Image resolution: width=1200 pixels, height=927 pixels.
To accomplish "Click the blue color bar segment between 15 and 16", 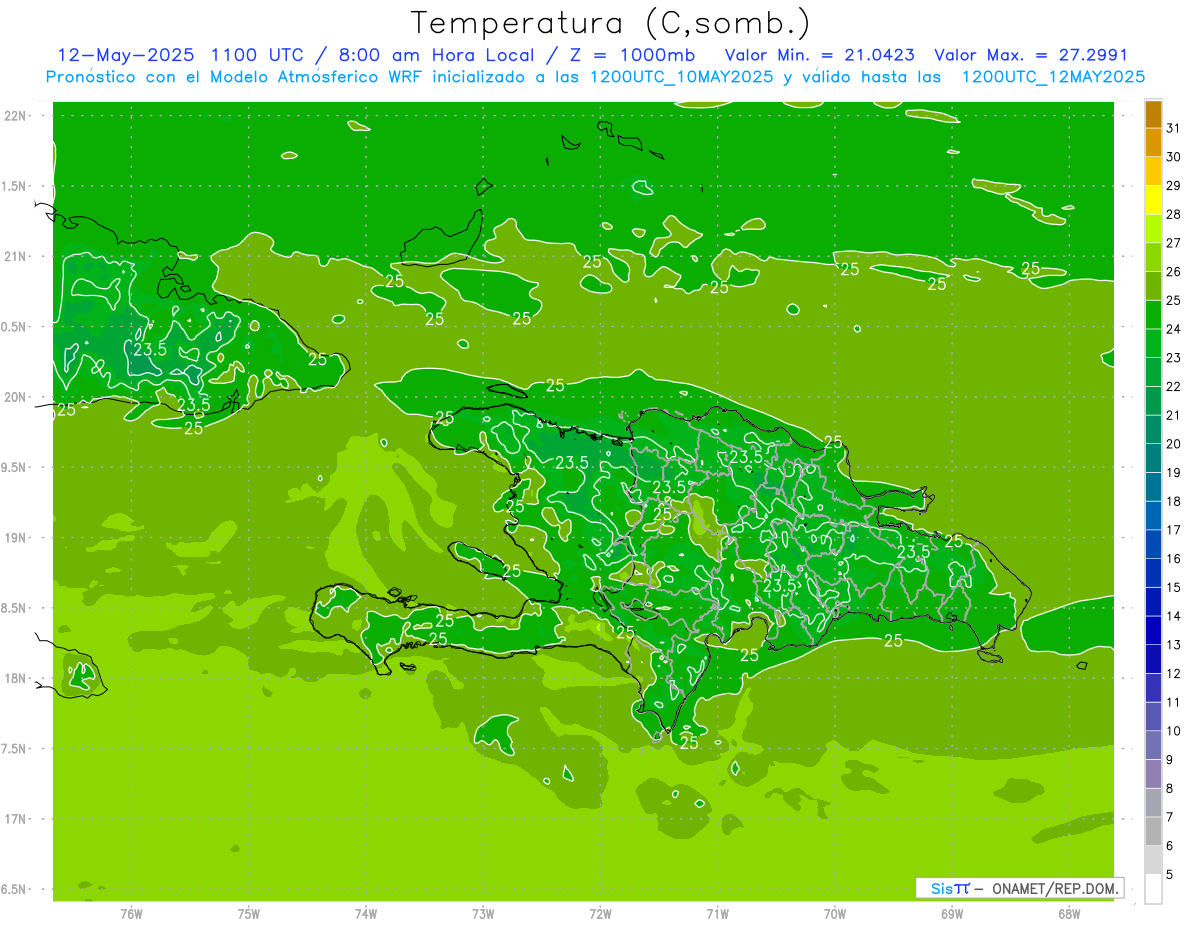I will click(x=1153, y=573).
